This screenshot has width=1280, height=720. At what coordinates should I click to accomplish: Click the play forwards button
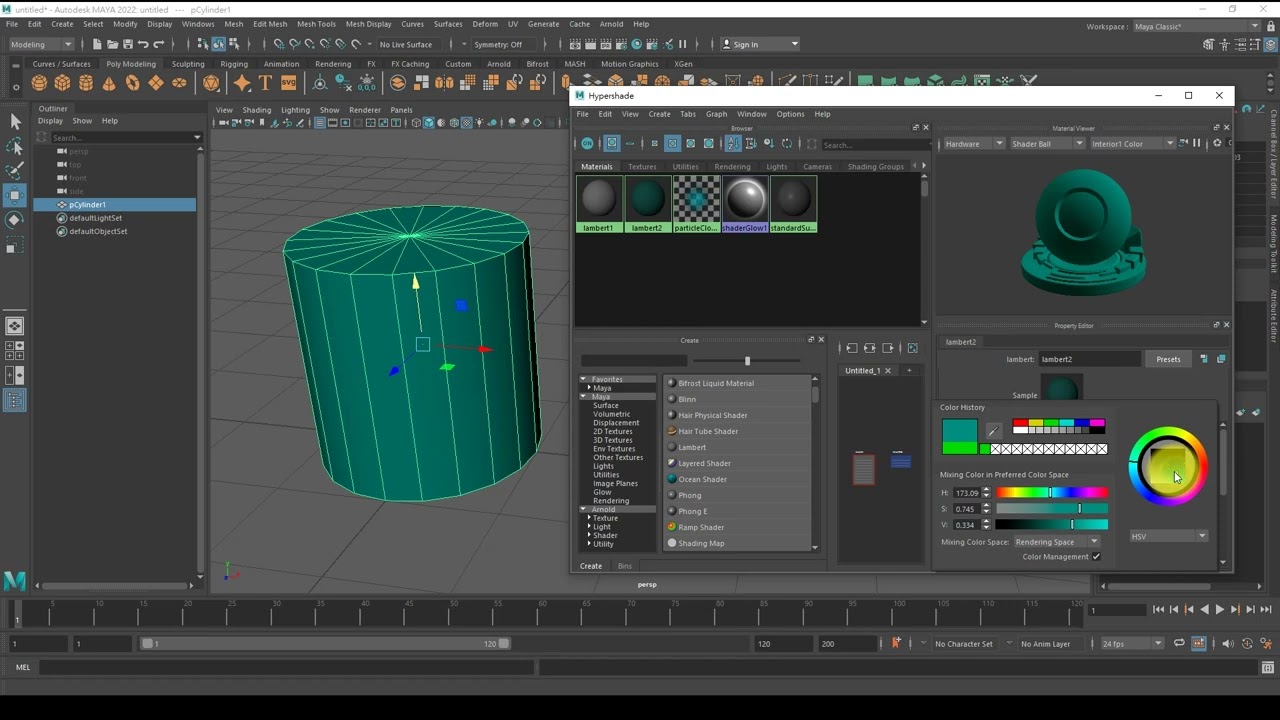(x=1219, y=610)
